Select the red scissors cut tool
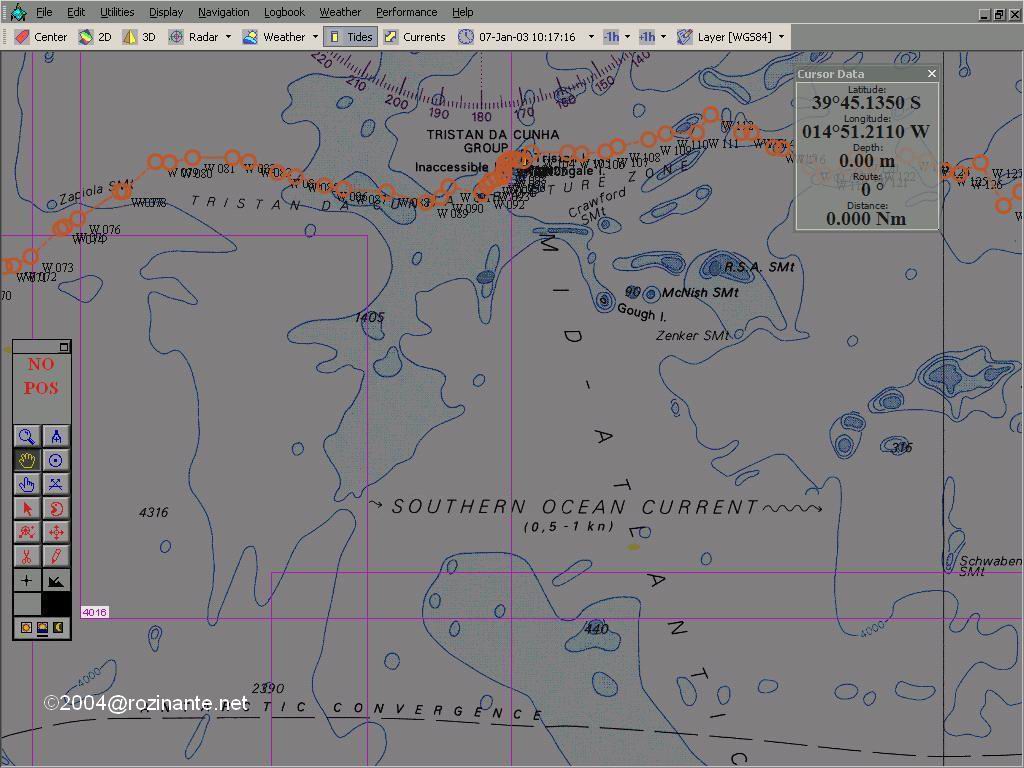Screen dimensions: 1024x768 click(27, 557)
